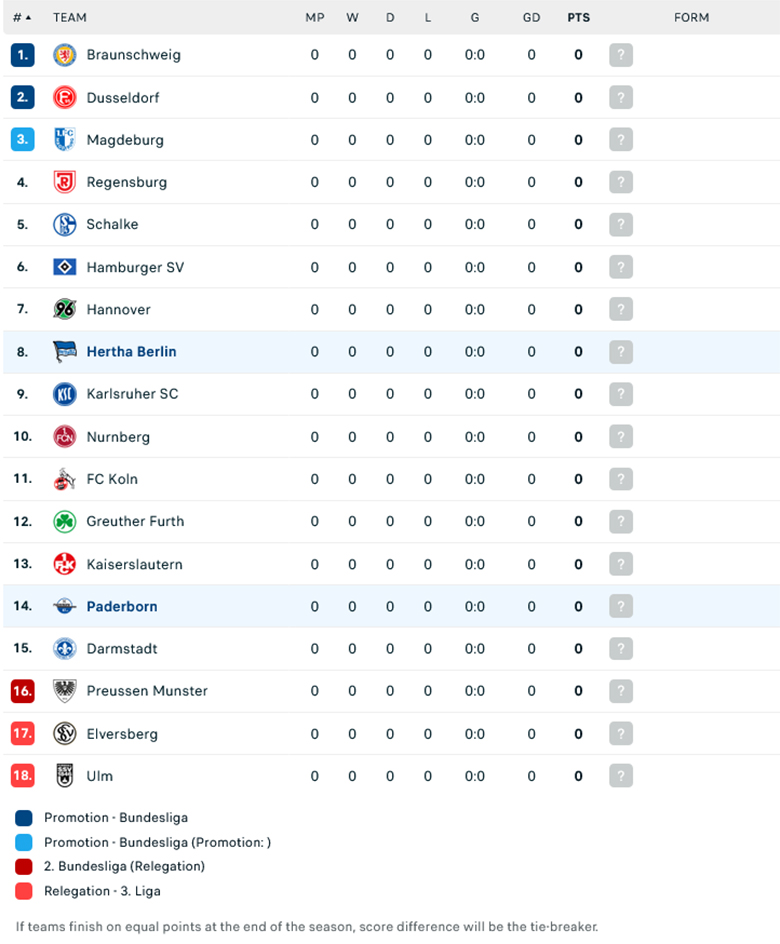Sort standings by the GD column header
The image size is (780, 944).
[531, 17]
